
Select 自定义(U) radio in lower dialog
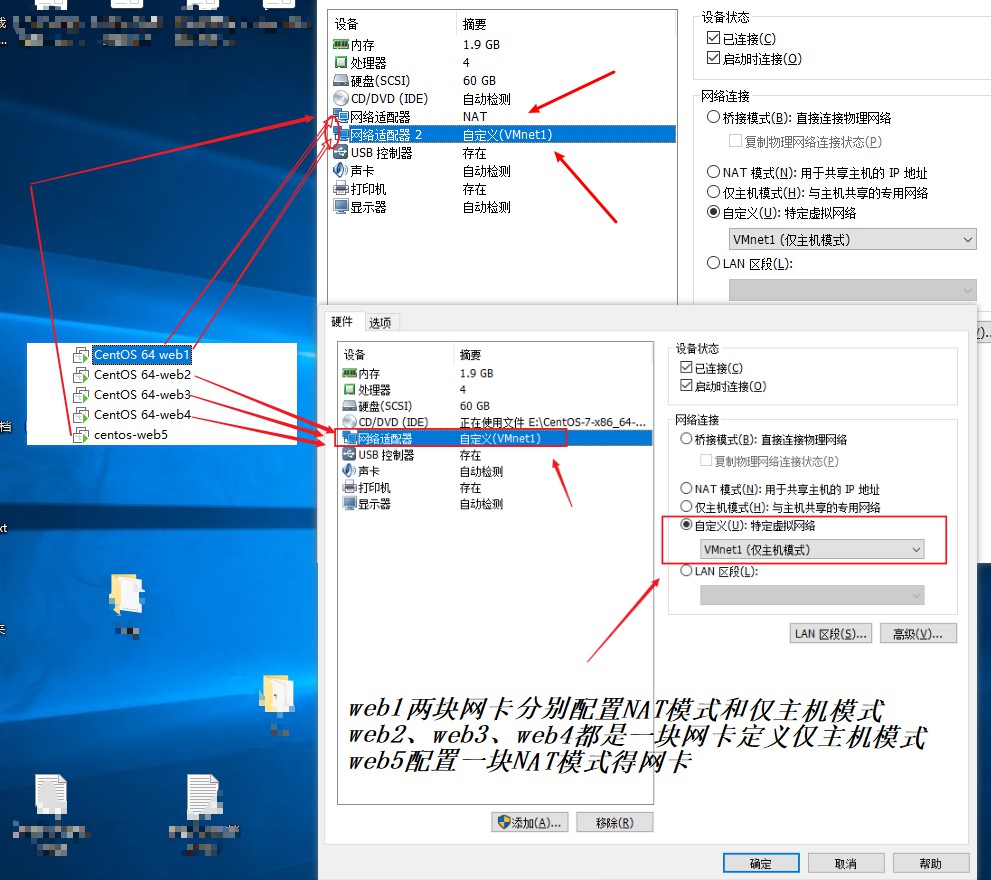tap(686, 525)
